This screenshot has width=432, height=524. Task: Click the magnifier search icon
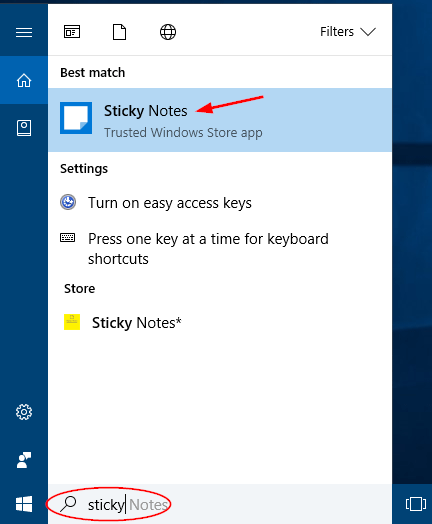[68, 504]
